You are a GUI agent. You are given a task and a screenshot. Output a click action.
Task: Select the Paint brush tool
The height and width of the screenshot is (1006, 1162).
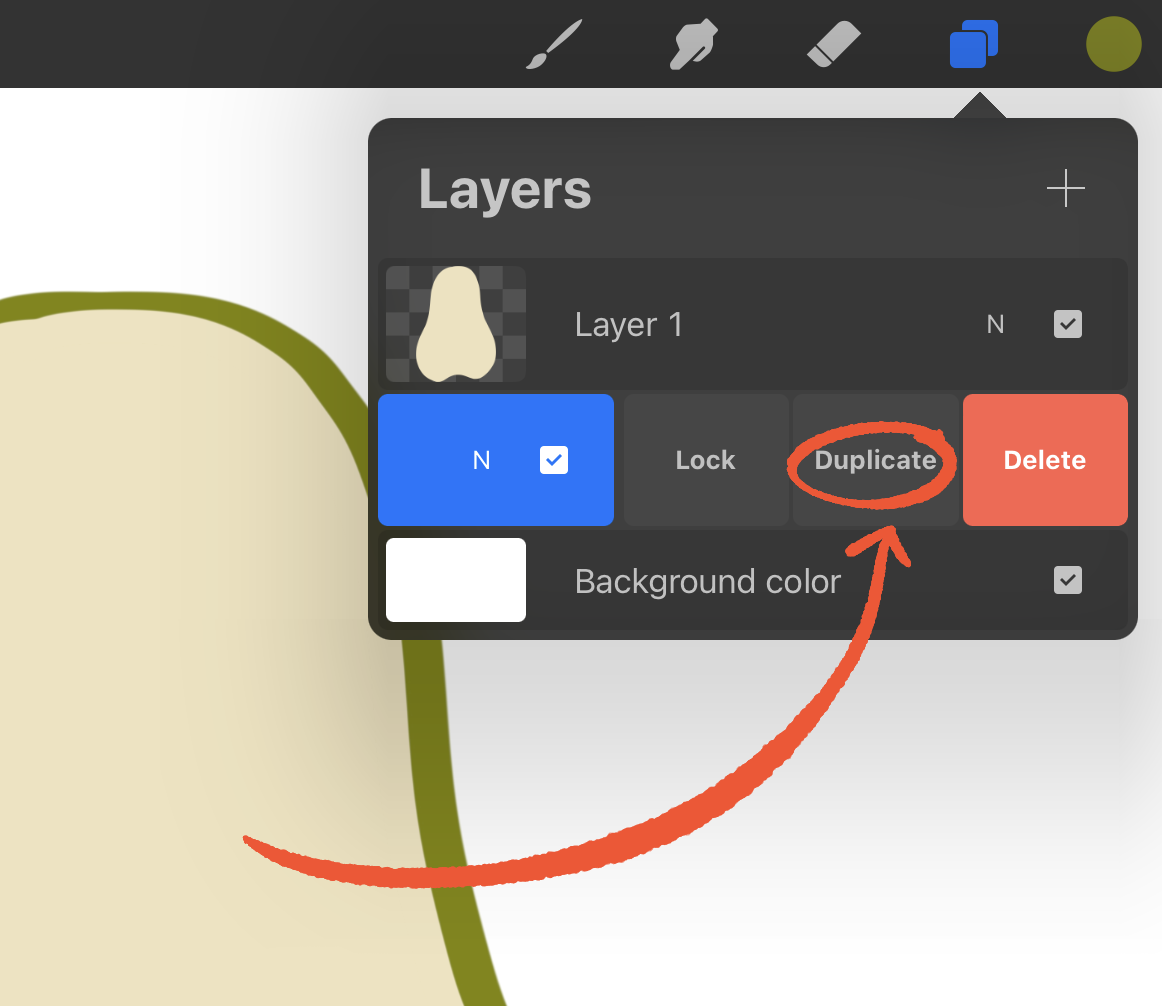point(553,46)
